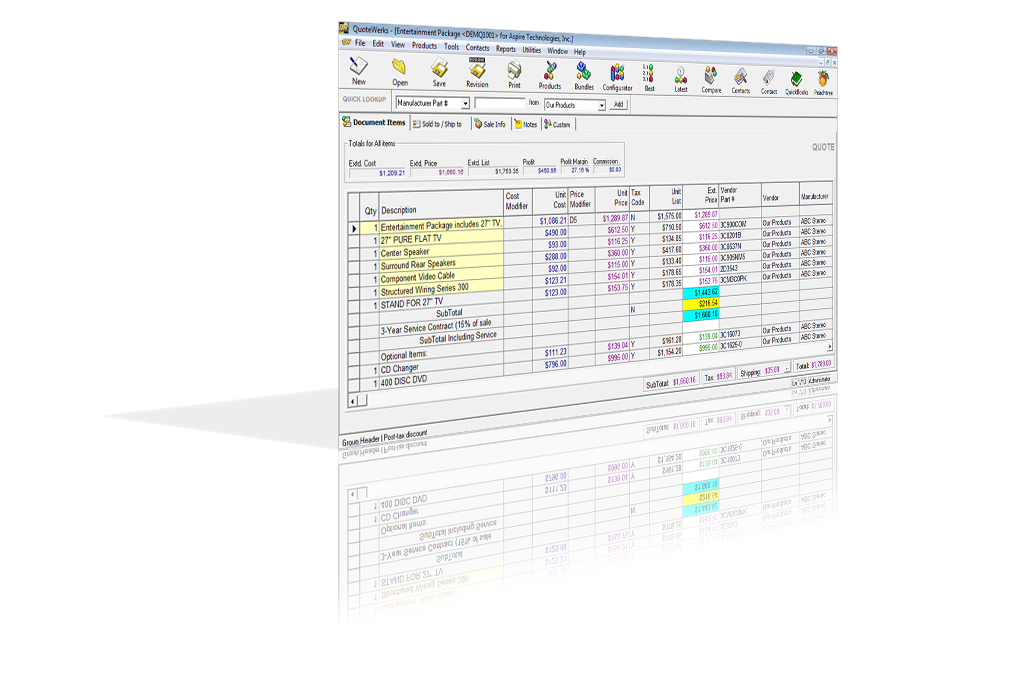Open the Edit menu
Viewport: 1013px width, 675px height.
tap(378, 44)
